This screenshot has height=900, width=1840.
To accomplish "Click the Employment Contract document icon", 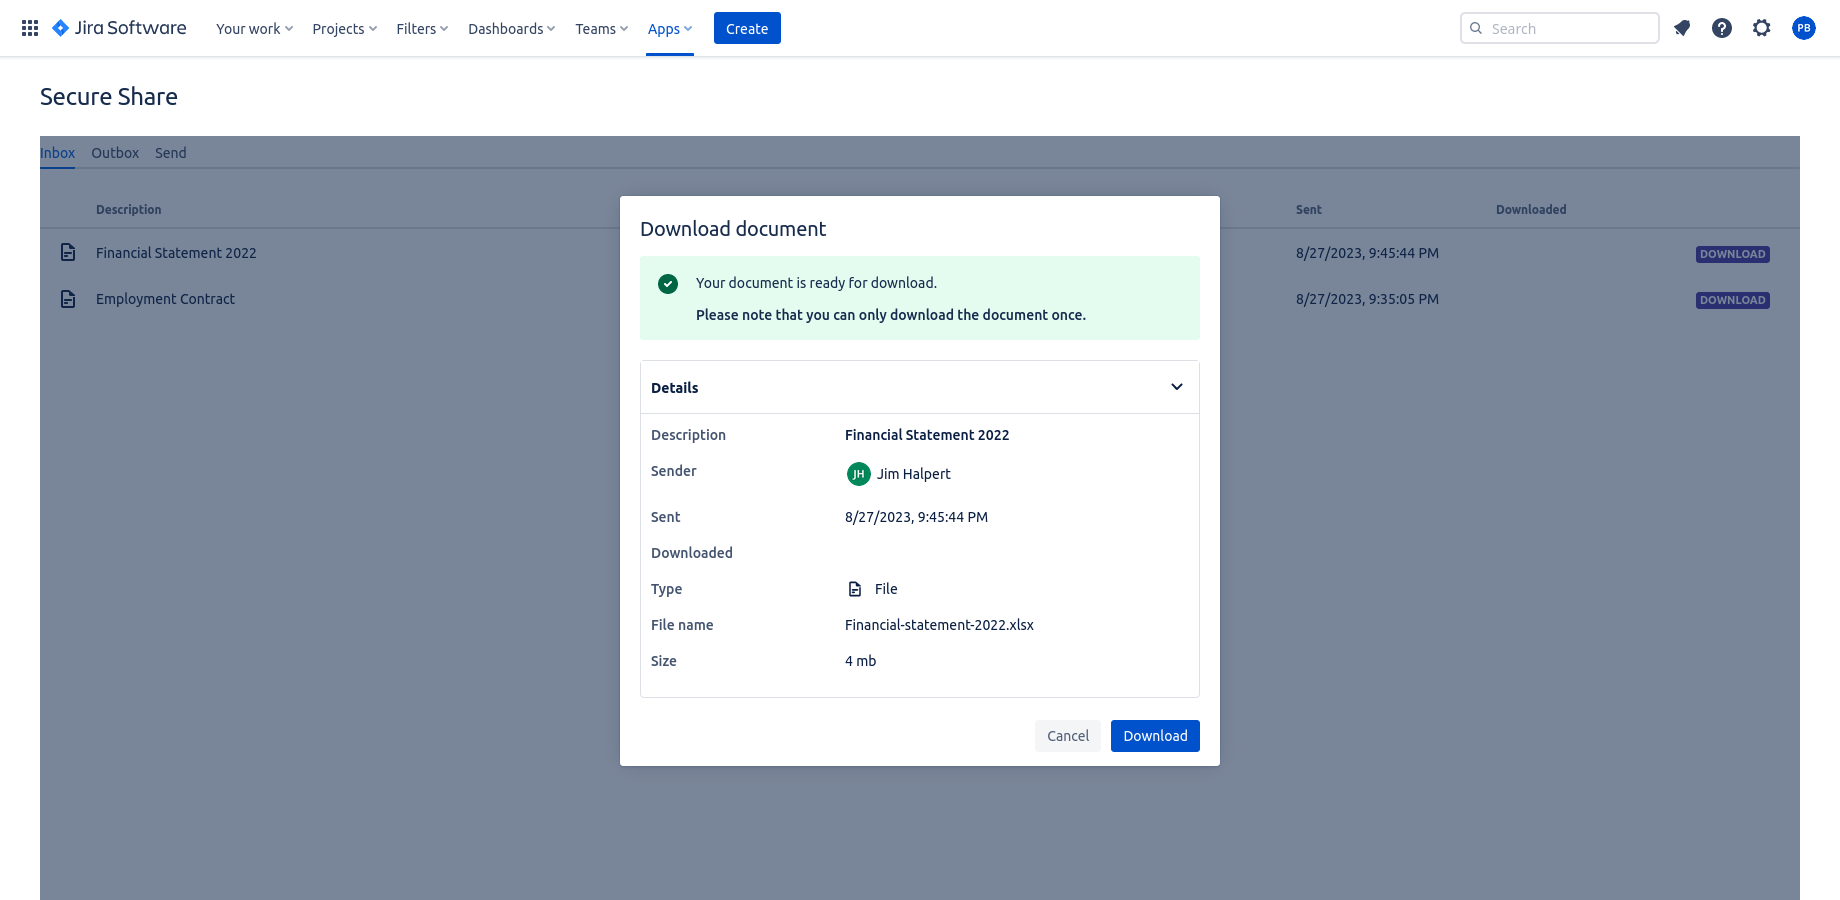I will (68, 298).
